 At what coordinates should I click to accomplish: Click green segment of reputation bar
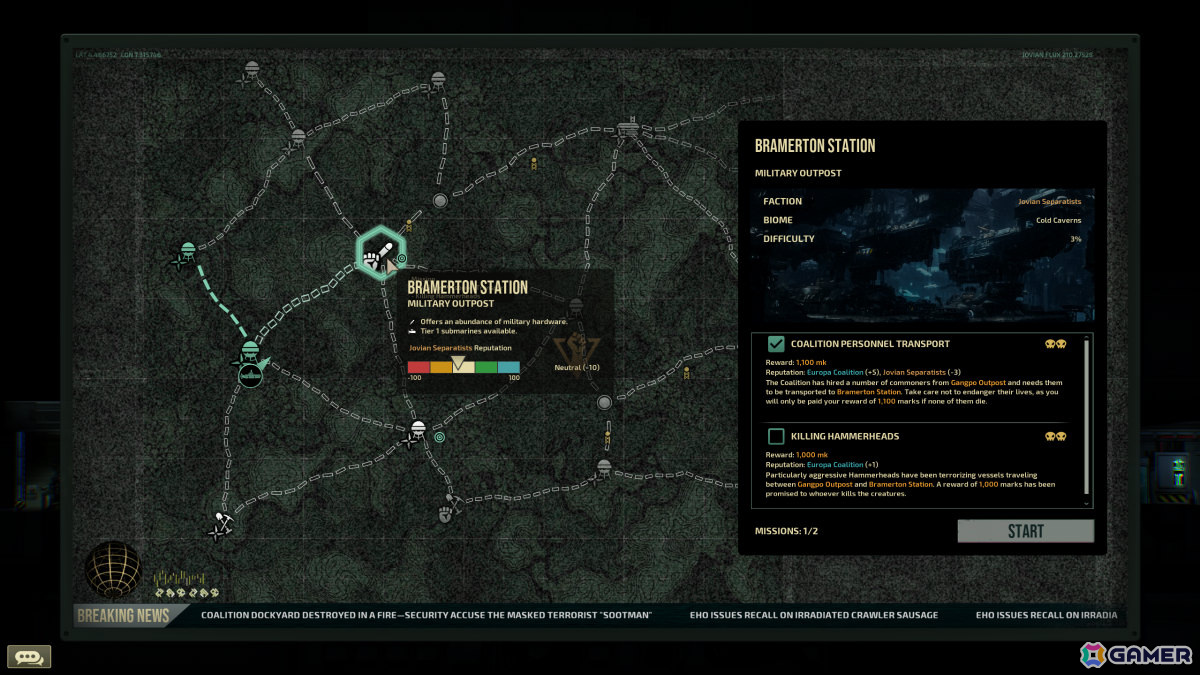click(x=486, y=367)
